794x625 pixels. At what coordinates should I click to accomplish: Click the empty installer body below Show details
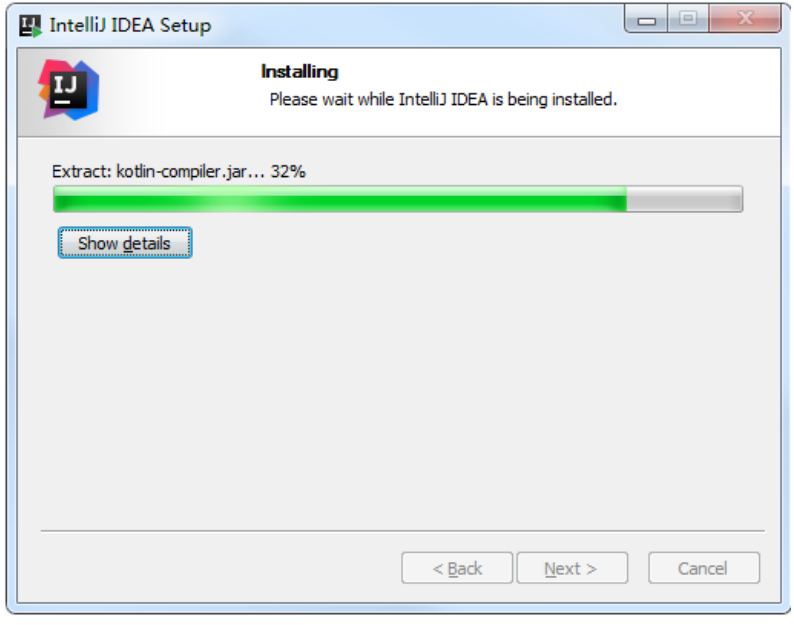[x=400, y=390]
